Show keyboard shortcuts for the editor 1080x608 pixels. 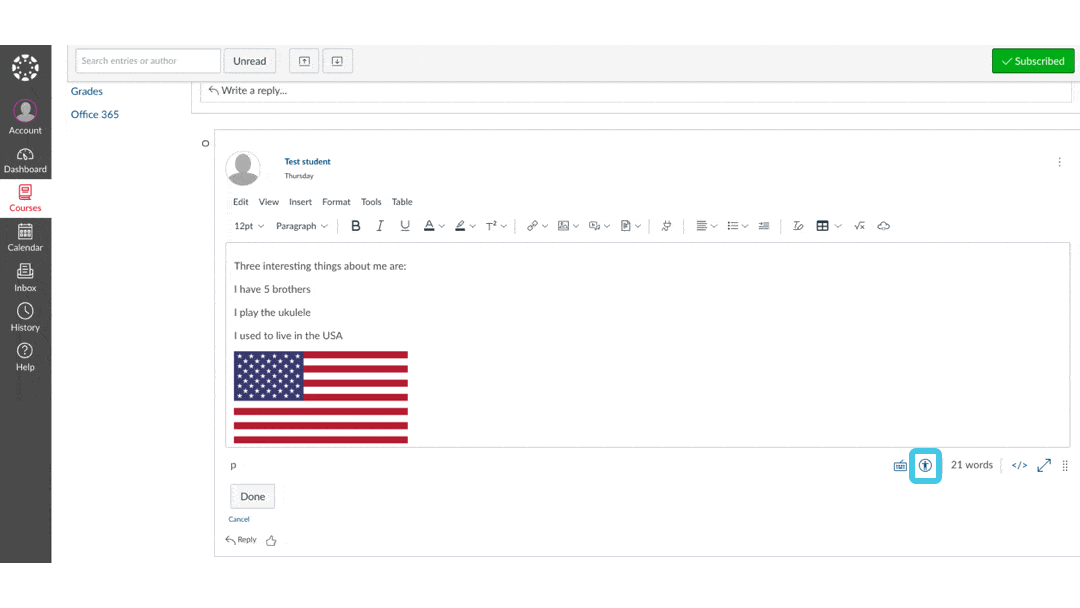(899, 465)
